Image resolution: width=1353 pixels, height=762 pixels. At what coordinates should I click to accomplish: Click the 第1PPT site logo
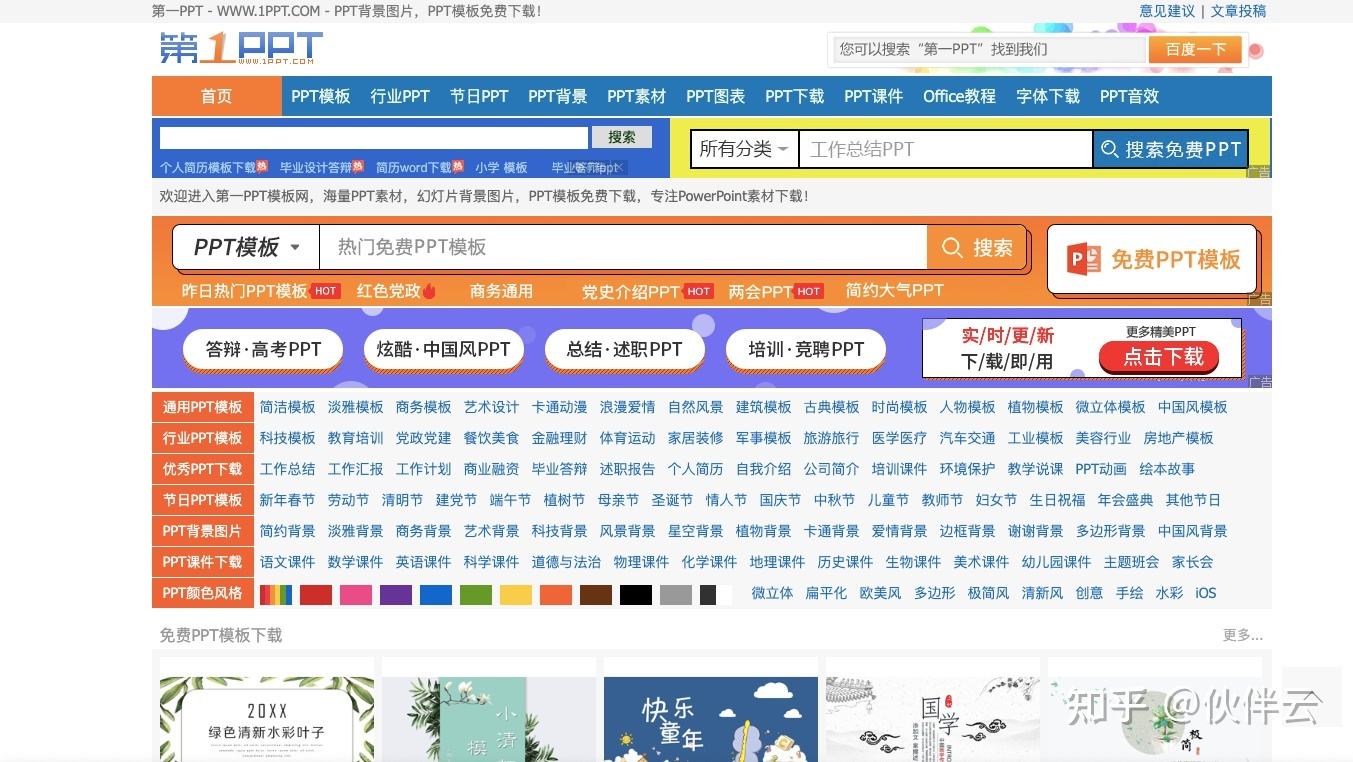click(241, 48)
